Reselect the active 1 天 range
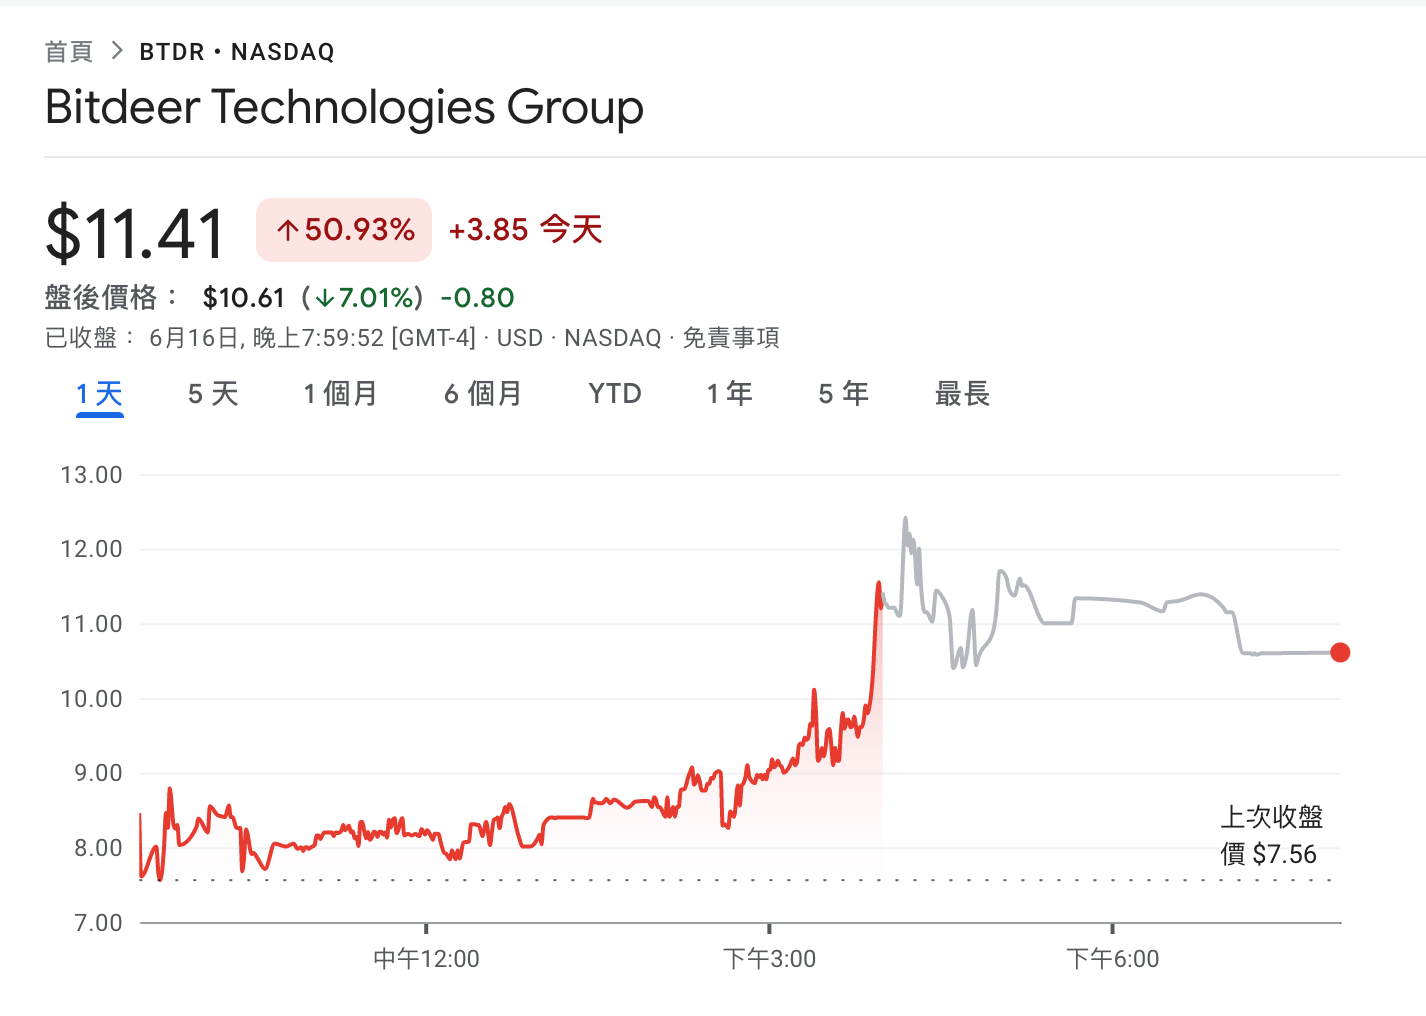This screenshot has width=1426, height=1016. point(99,394)
